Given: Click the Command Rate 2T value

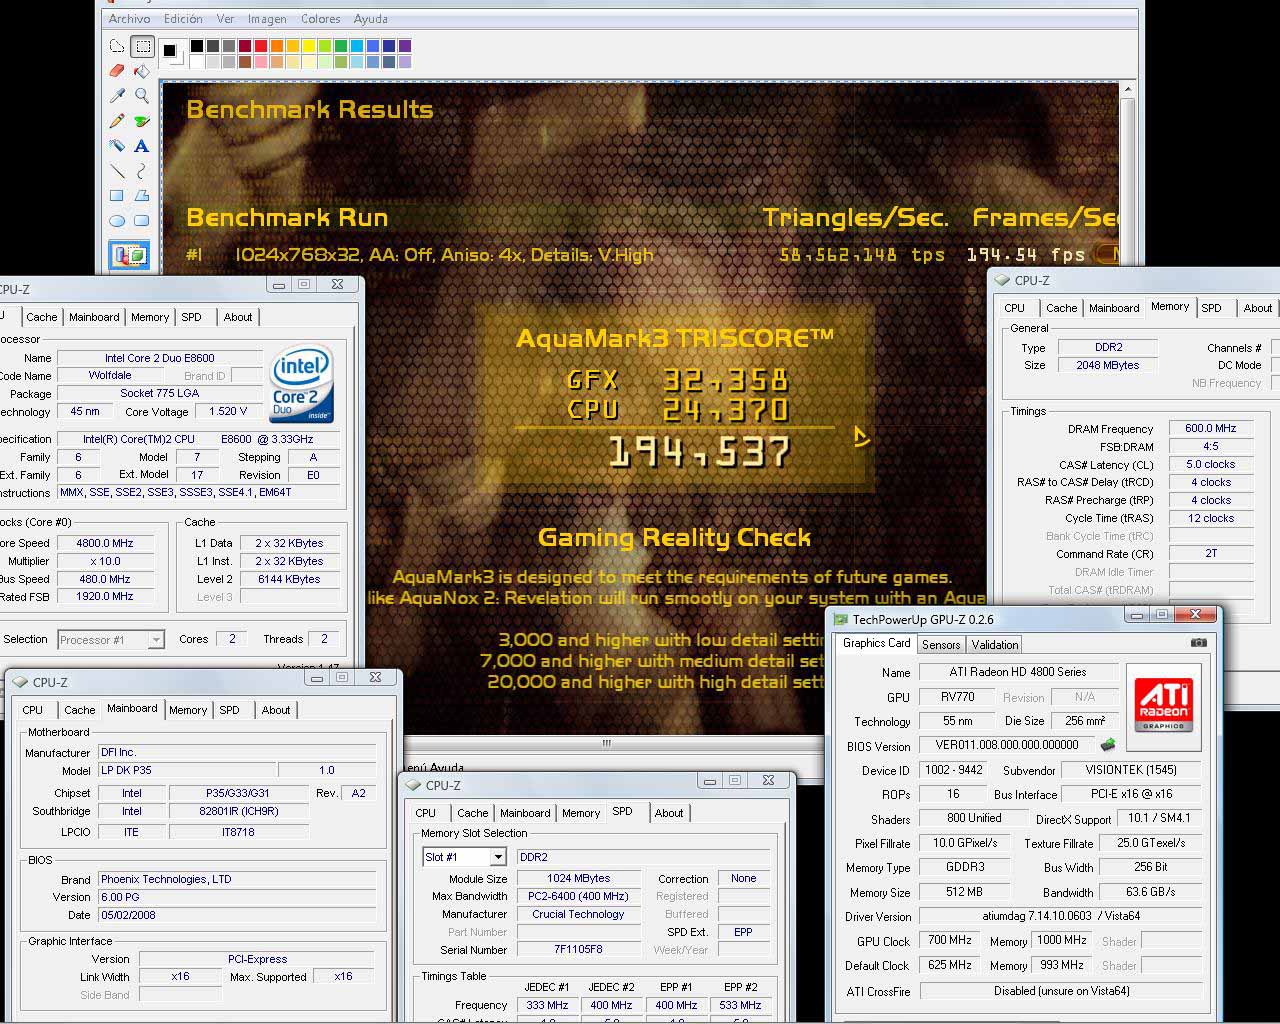Looking at the screenshot, I should 1211,553.
